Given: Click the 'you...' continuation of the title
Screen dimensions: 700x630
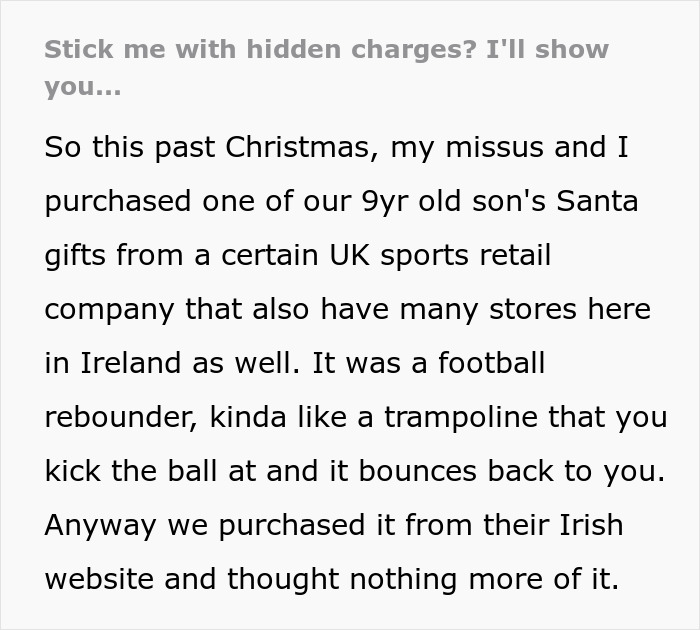Looking at the screenshot, I should 83,87.
